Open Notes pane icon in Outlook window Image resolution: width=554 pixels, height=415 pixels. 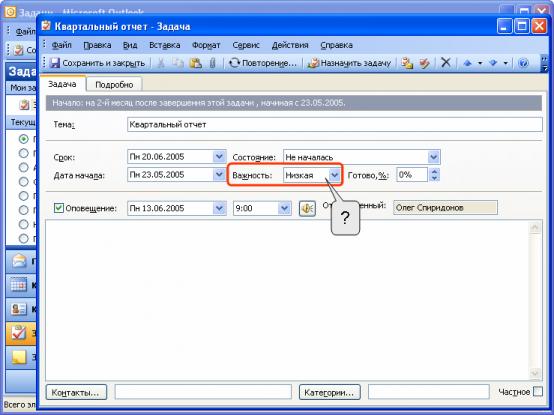(19, 357)
